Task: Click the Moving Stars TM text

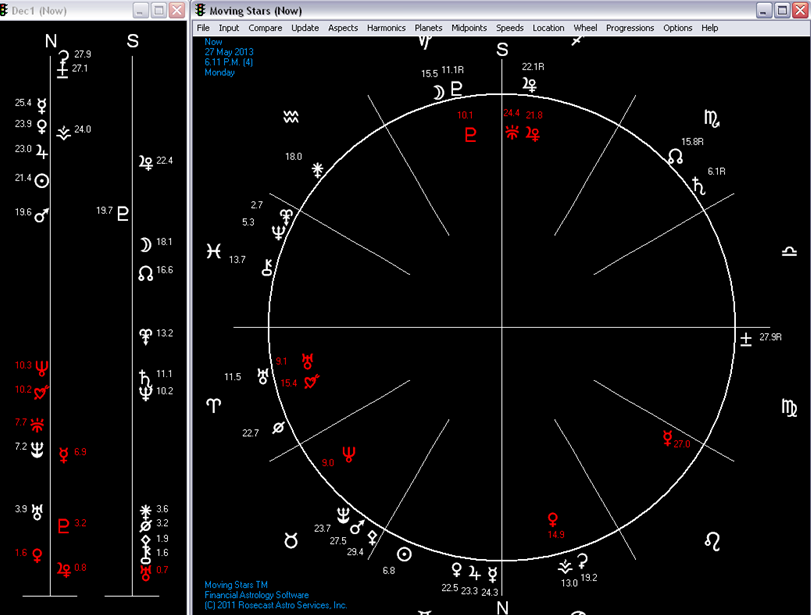Action: [236, 584]
